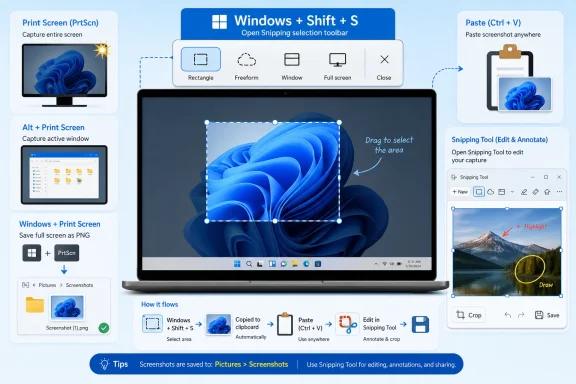Screen dimensions: 576x384
Task: Click the undo arrow in Snipping Tool
Action: 508,315
